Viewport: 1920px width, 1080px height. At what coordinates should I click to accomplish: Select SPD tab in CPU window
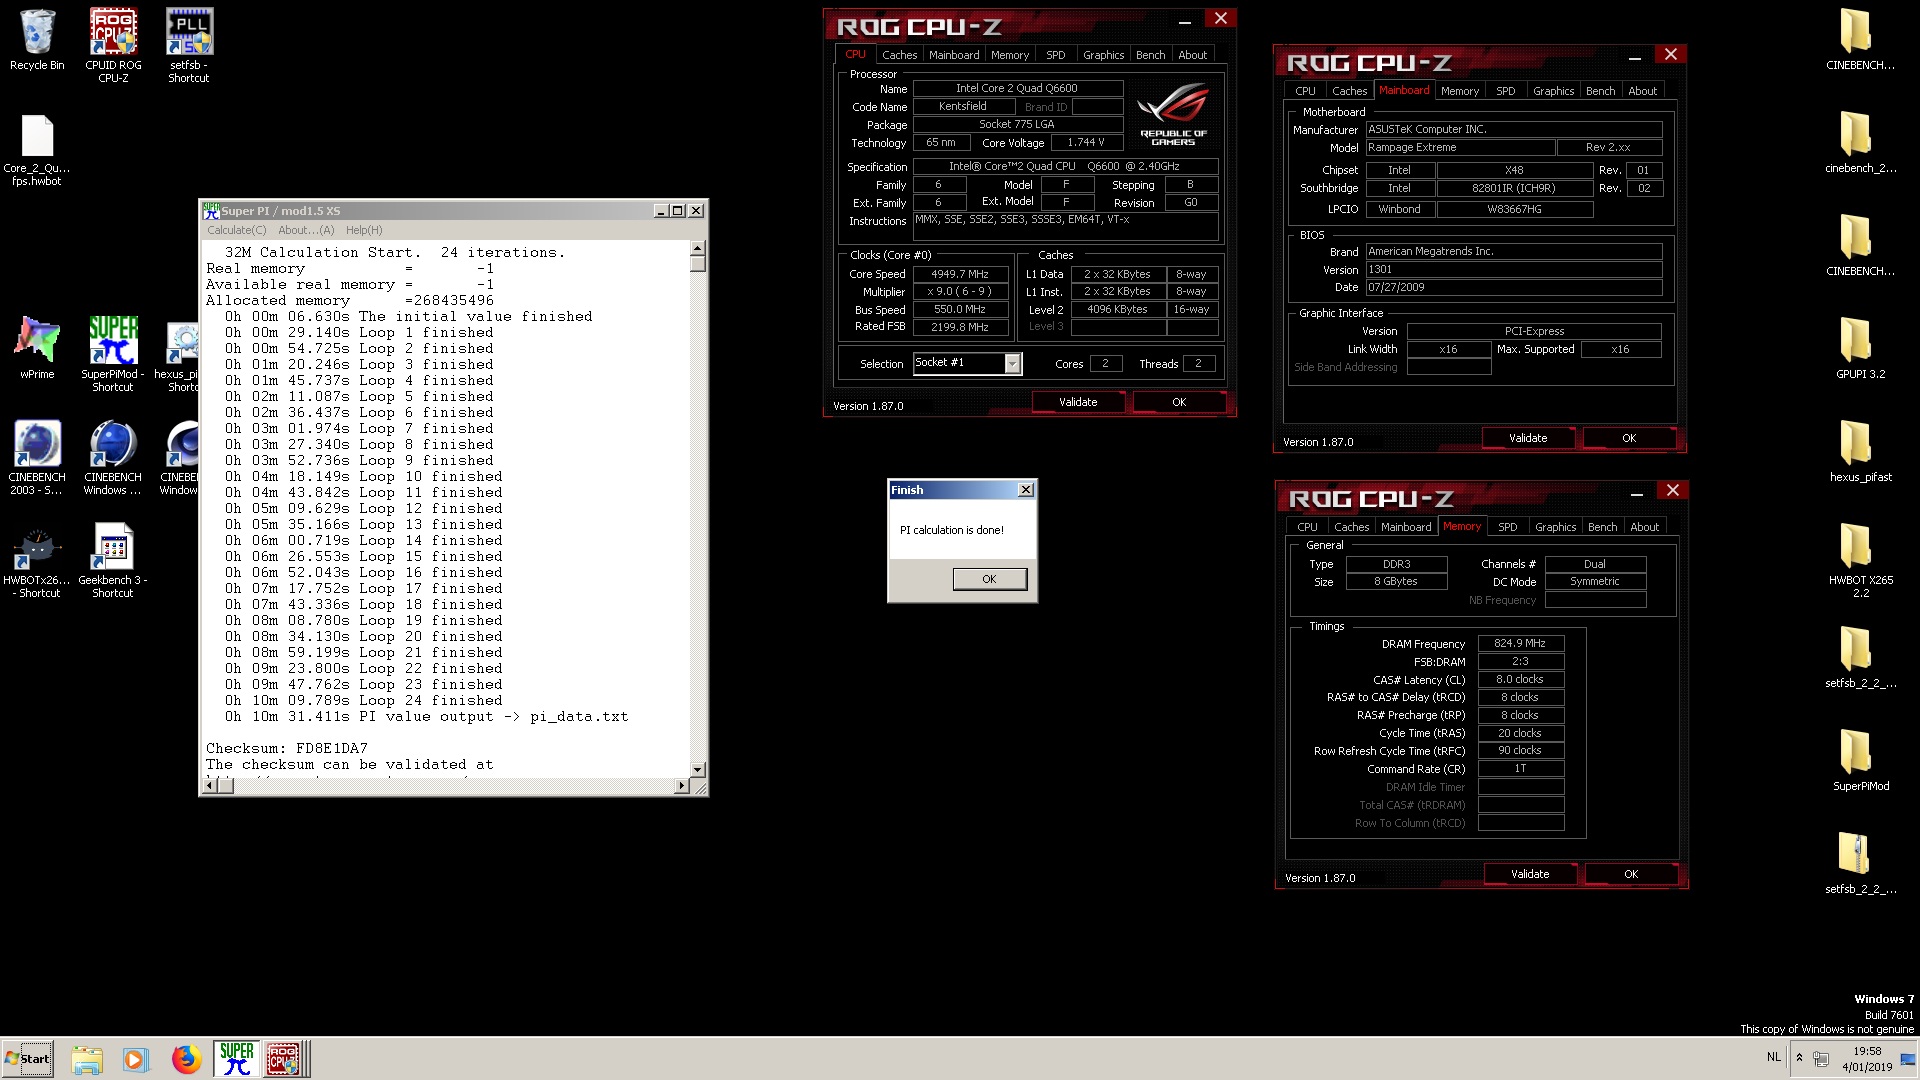click(x=1056, y=55)
